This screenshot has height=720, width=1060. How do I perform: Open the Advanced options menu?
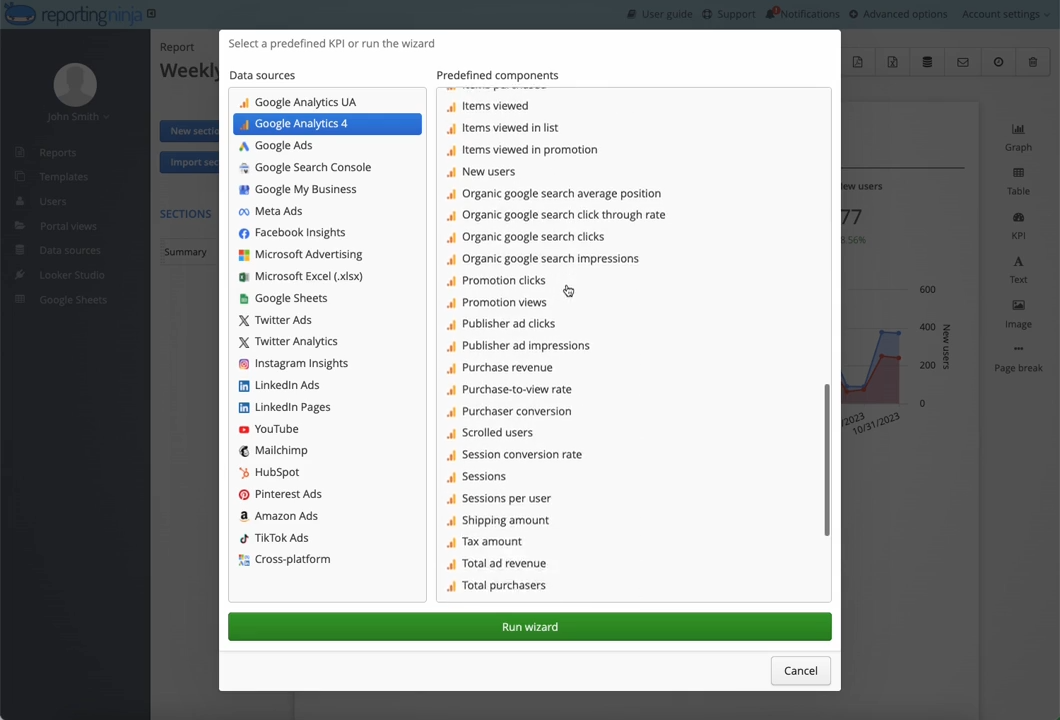898,14
